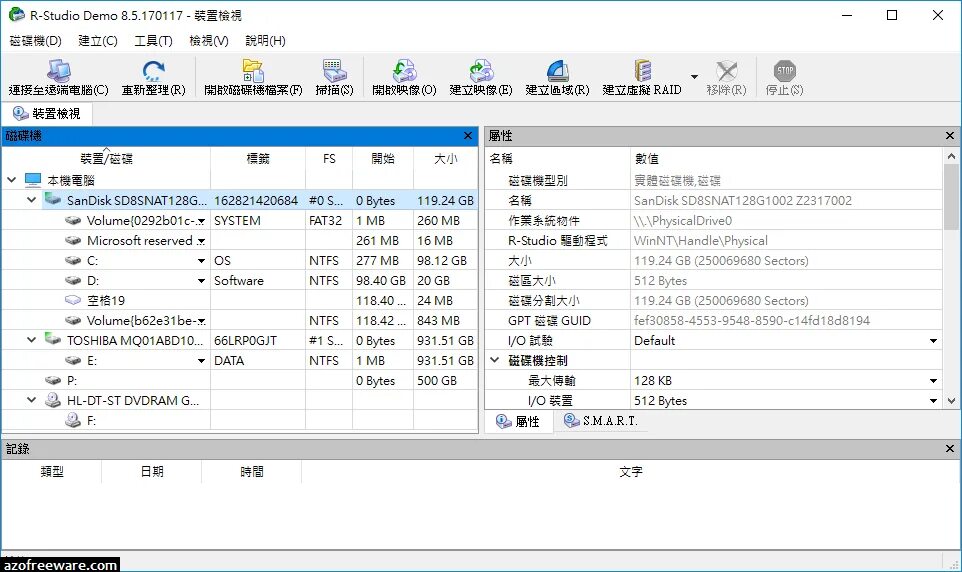Click GPT 磁碟 GUID value fef30858

coord(752,320)
